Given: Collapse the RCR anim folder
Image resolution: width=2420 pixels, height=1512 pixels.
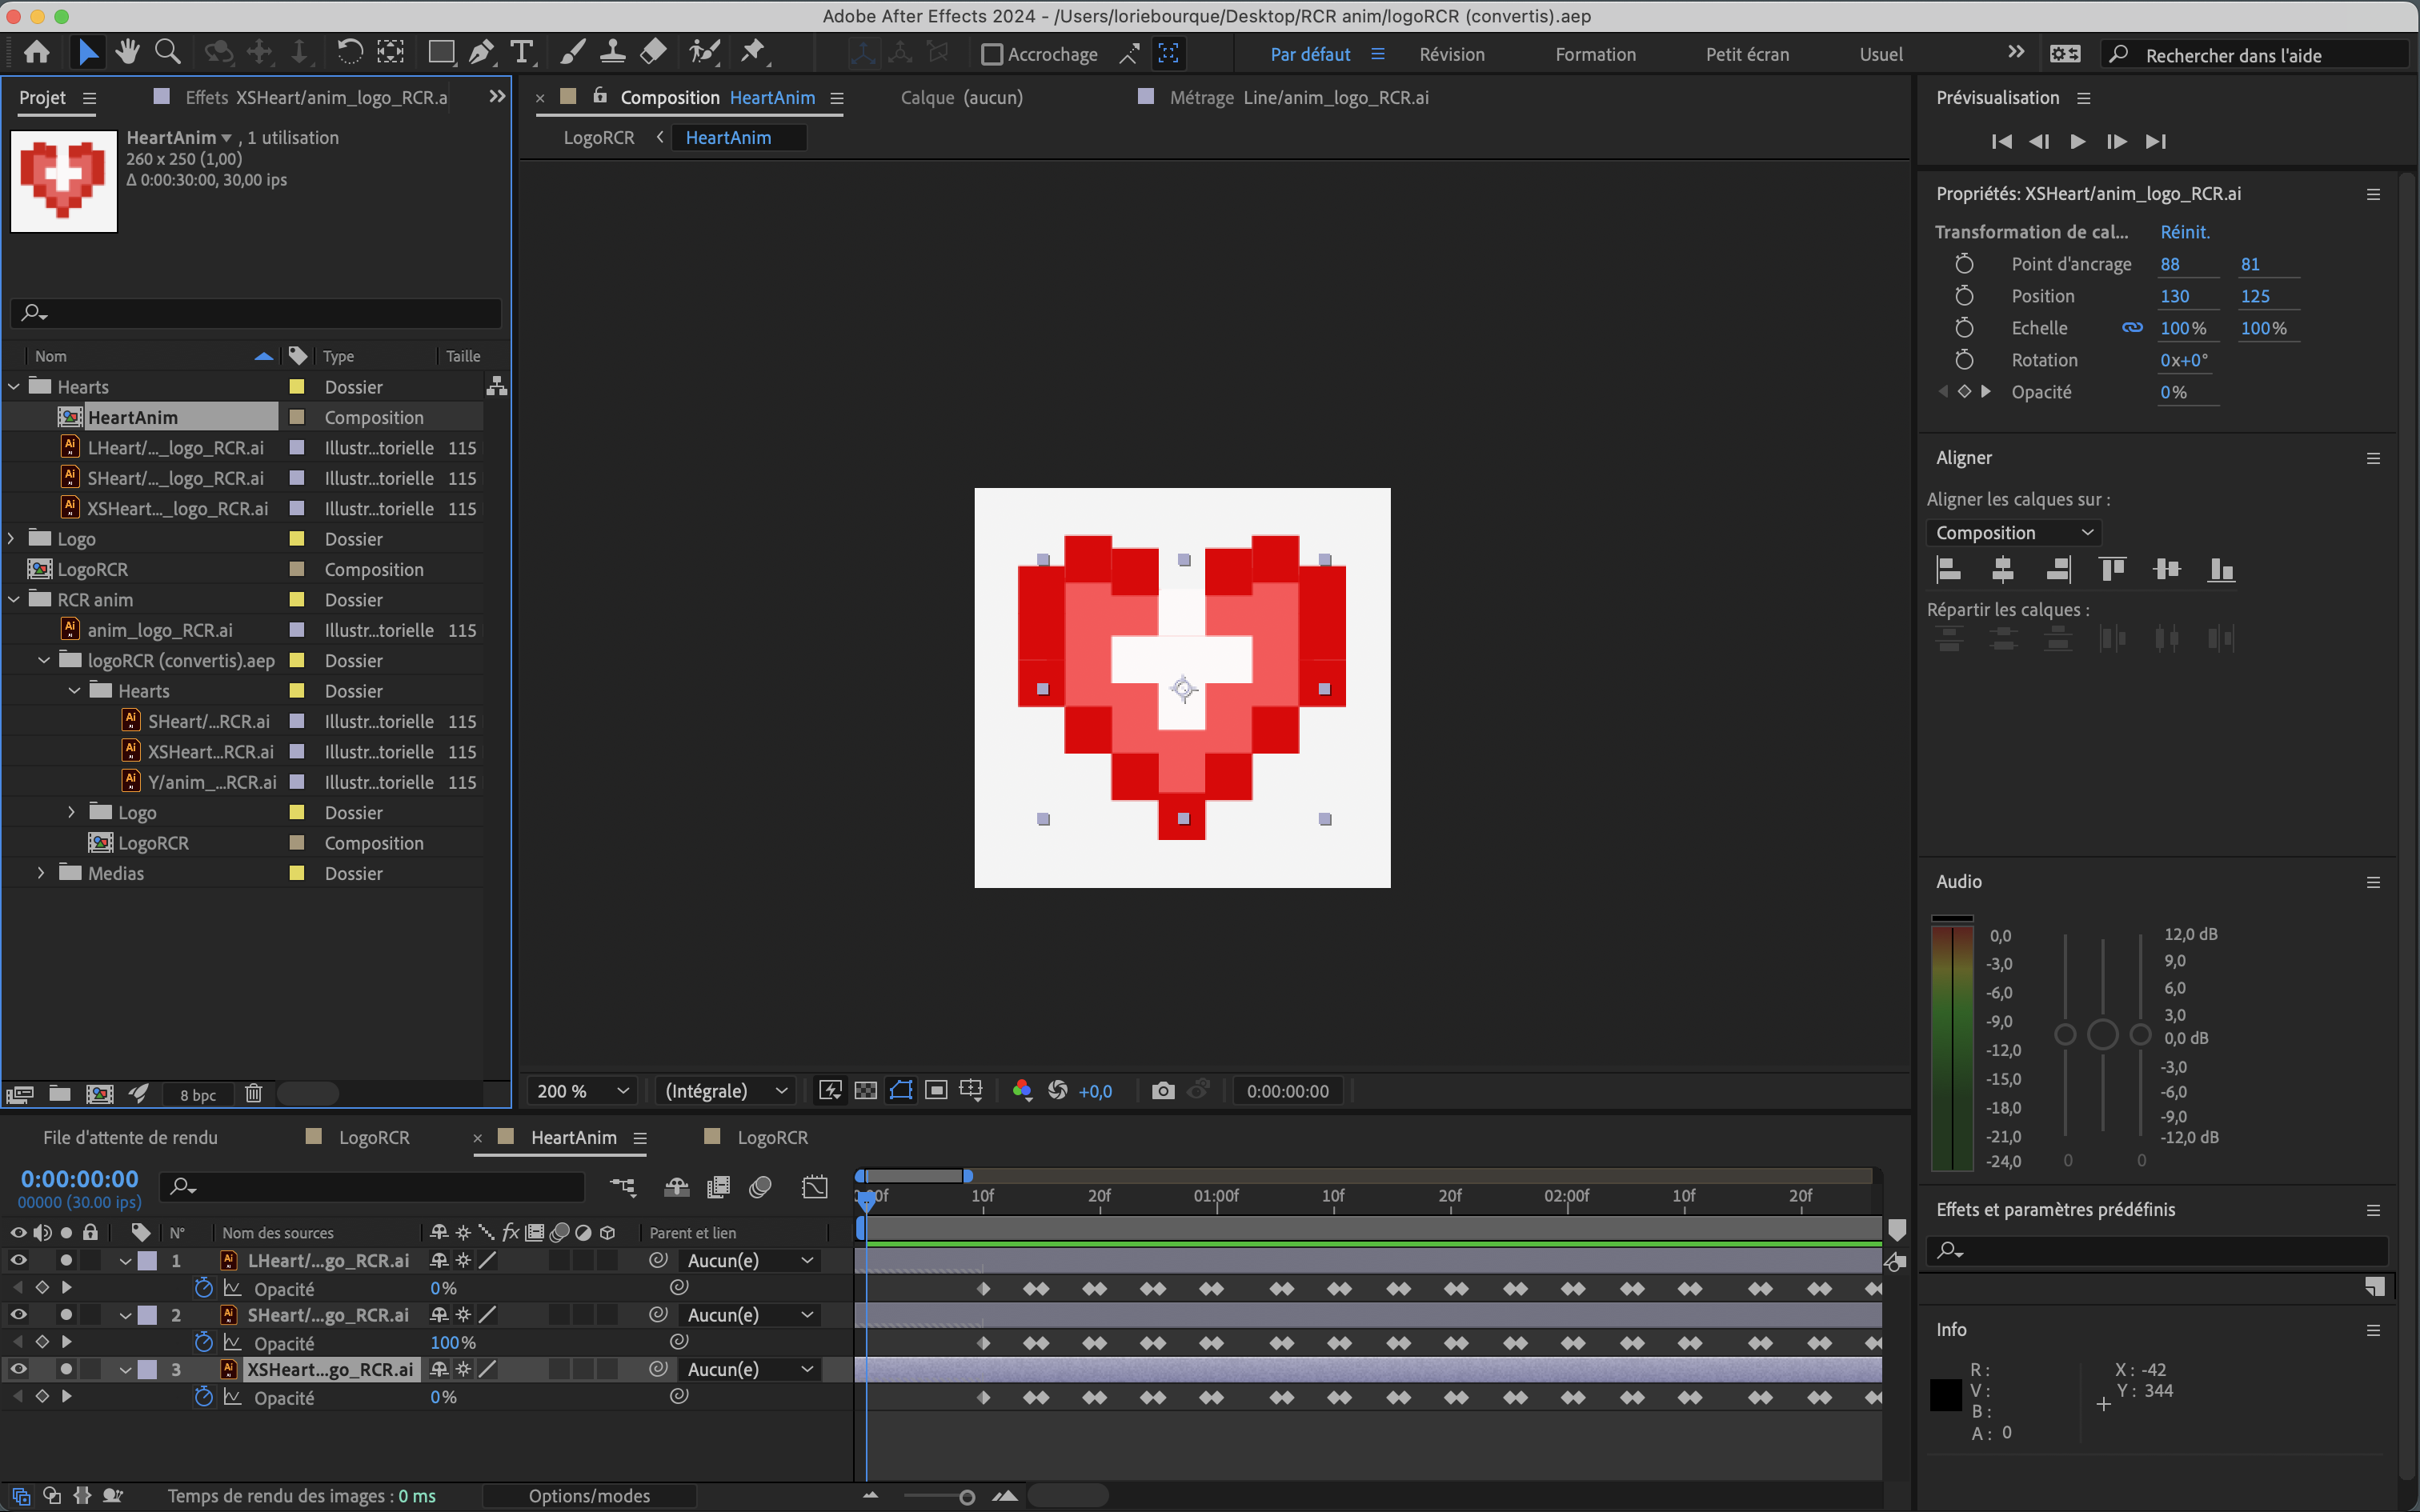Looking at the screenshot, I should (x=14, y=599).
